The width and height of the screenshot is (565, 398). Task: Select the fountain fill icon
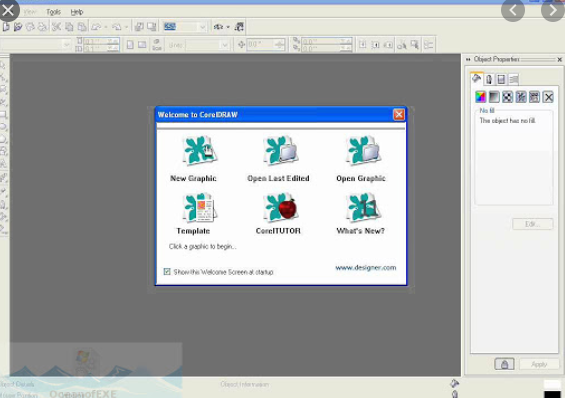[x=494, y=97]
